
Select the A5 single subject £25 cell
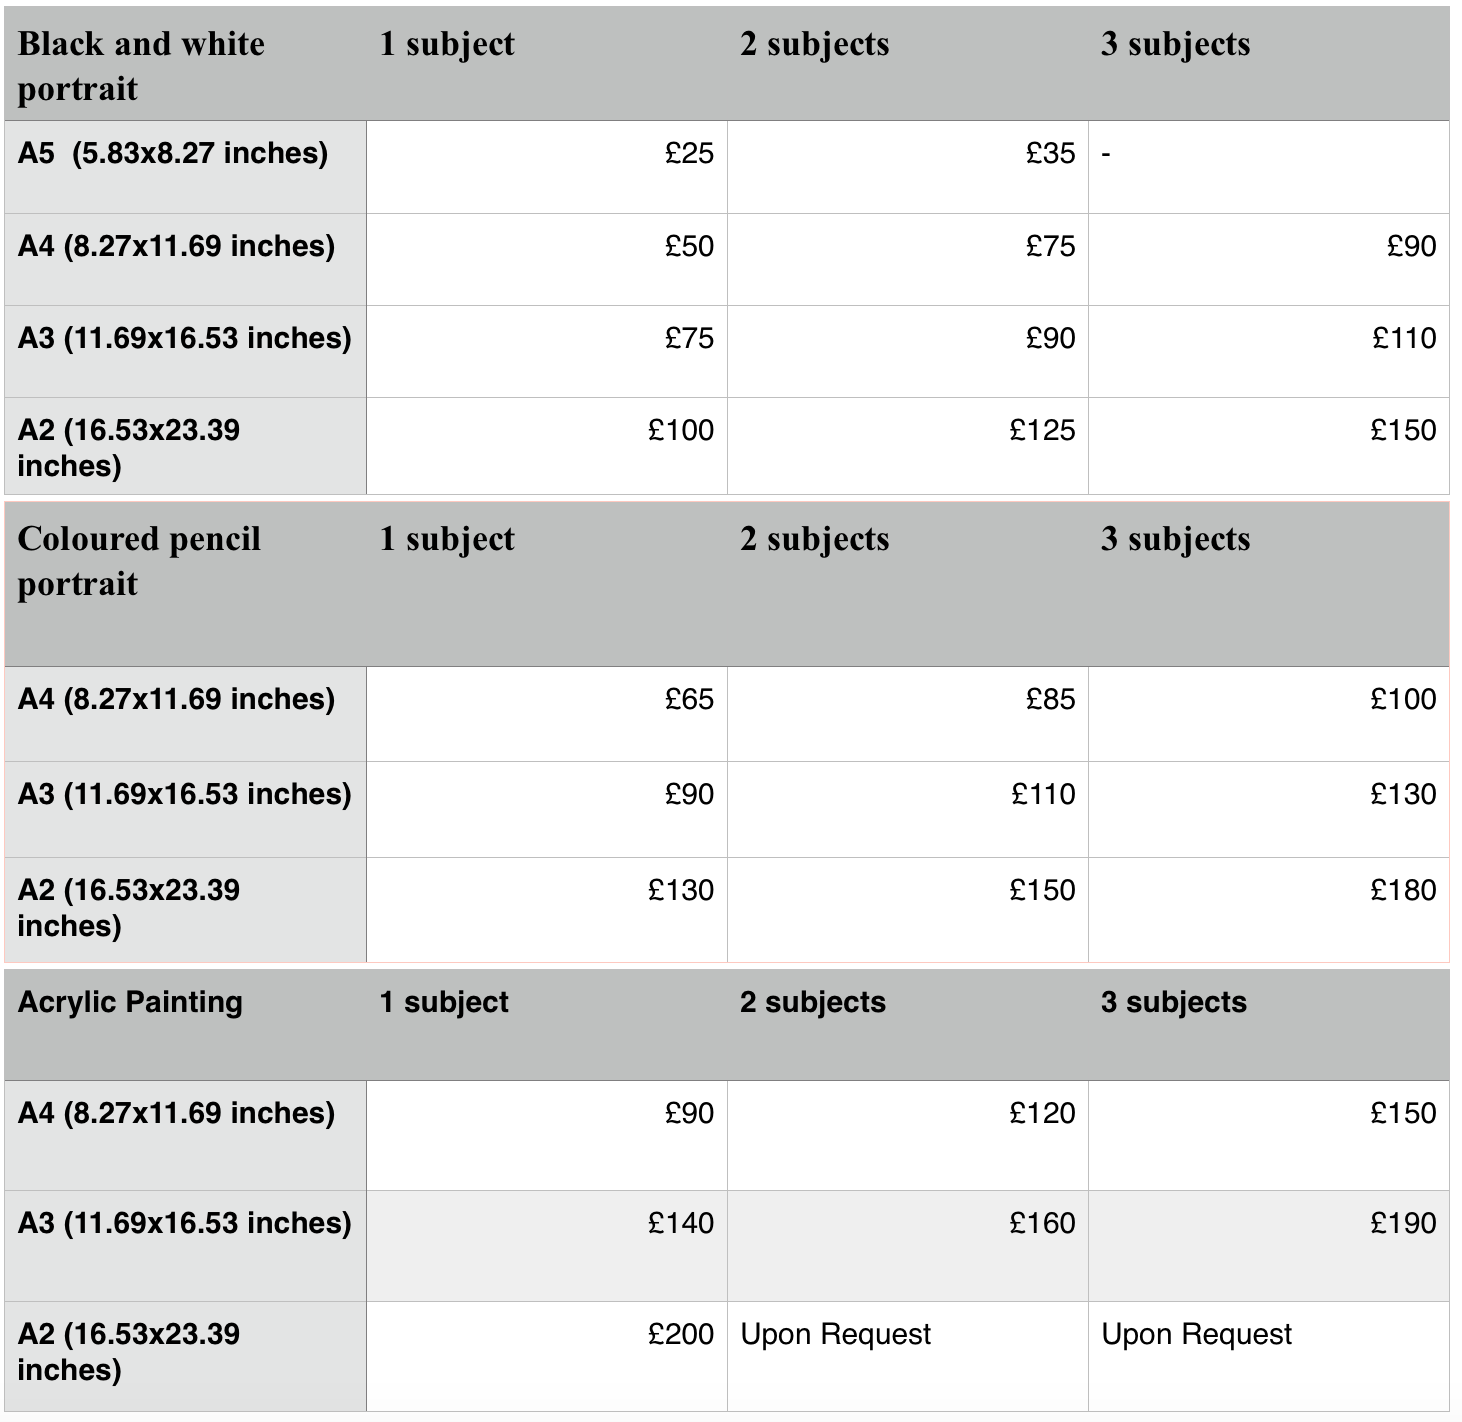pyautogui.click(x=689, y=153)
